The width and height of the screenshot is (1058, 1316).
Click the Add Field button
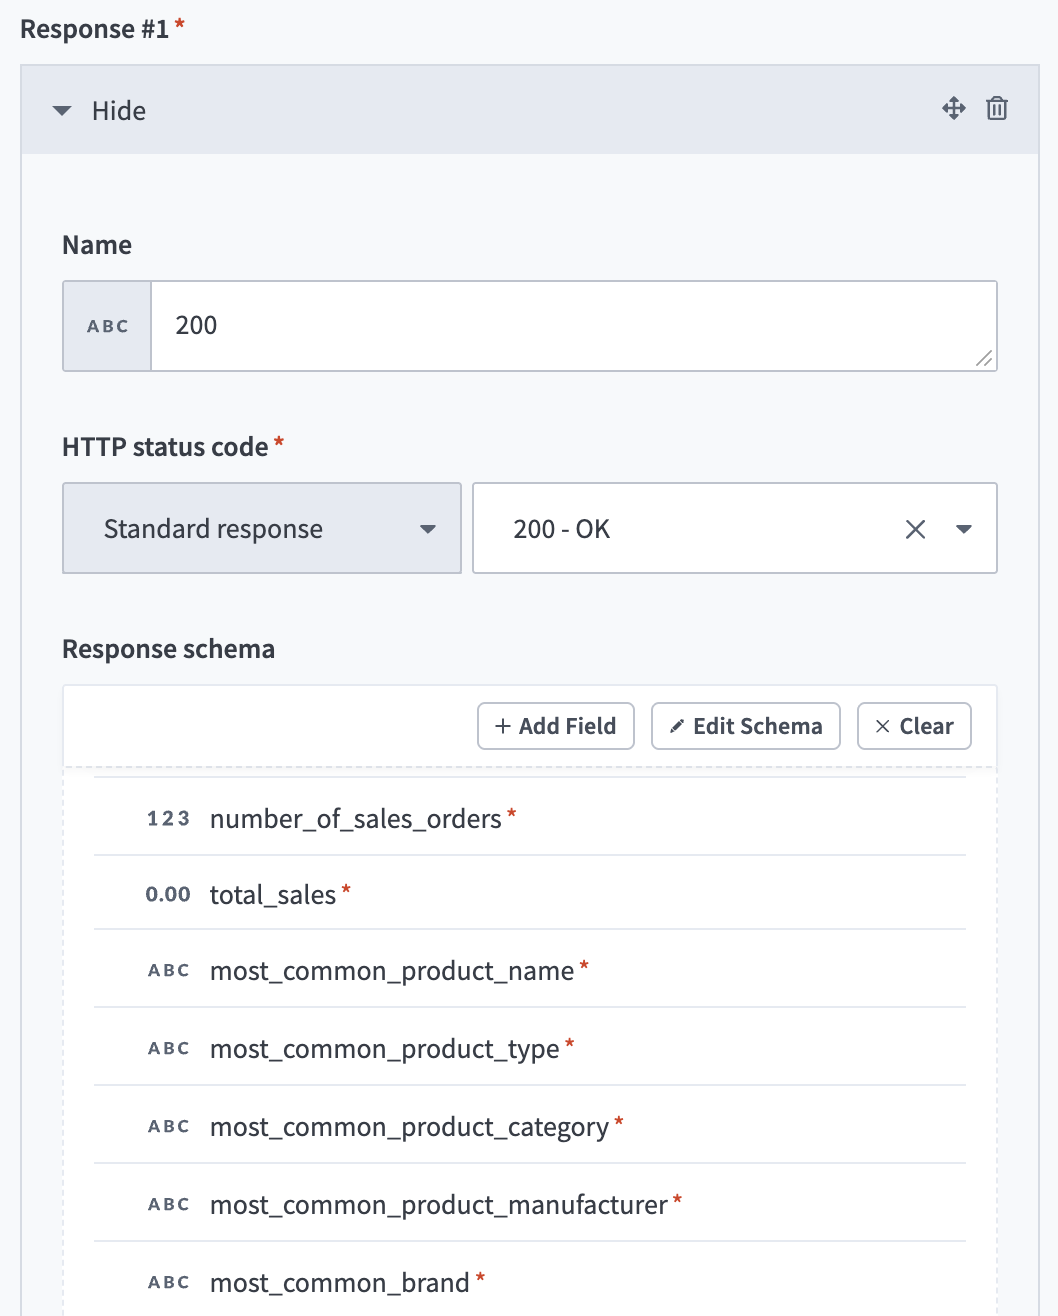[556, 726]
